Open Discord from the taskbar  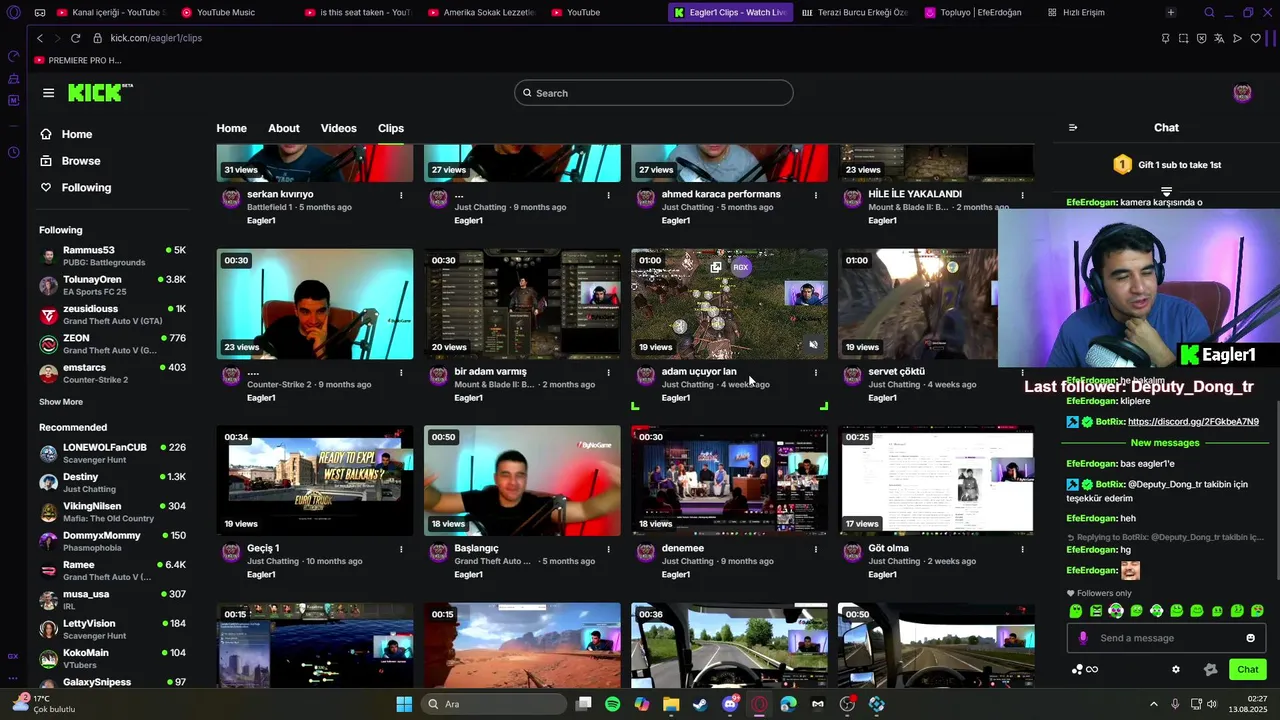click(730, 704)
